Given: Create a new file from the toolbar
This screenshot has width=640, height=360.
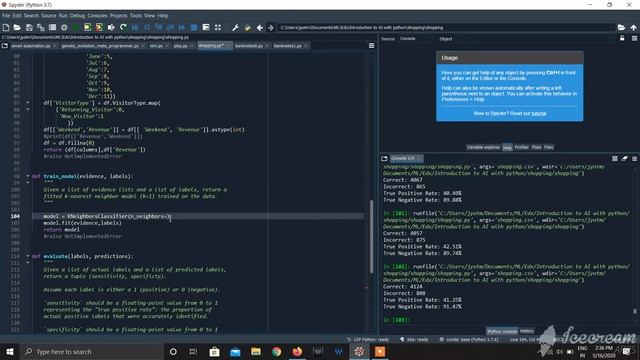Looking at the screenshot, I should (6, 27).
